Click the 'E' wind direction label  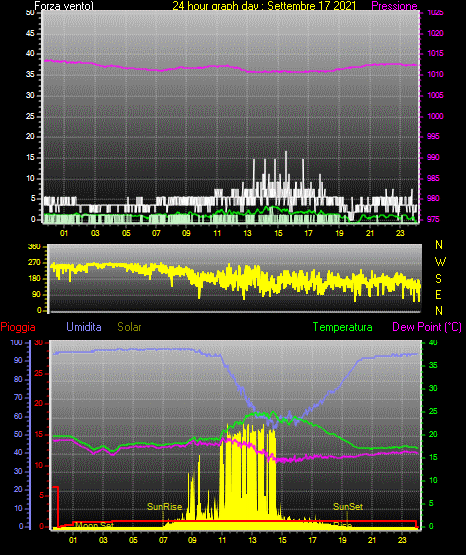[x=438, y=294]
